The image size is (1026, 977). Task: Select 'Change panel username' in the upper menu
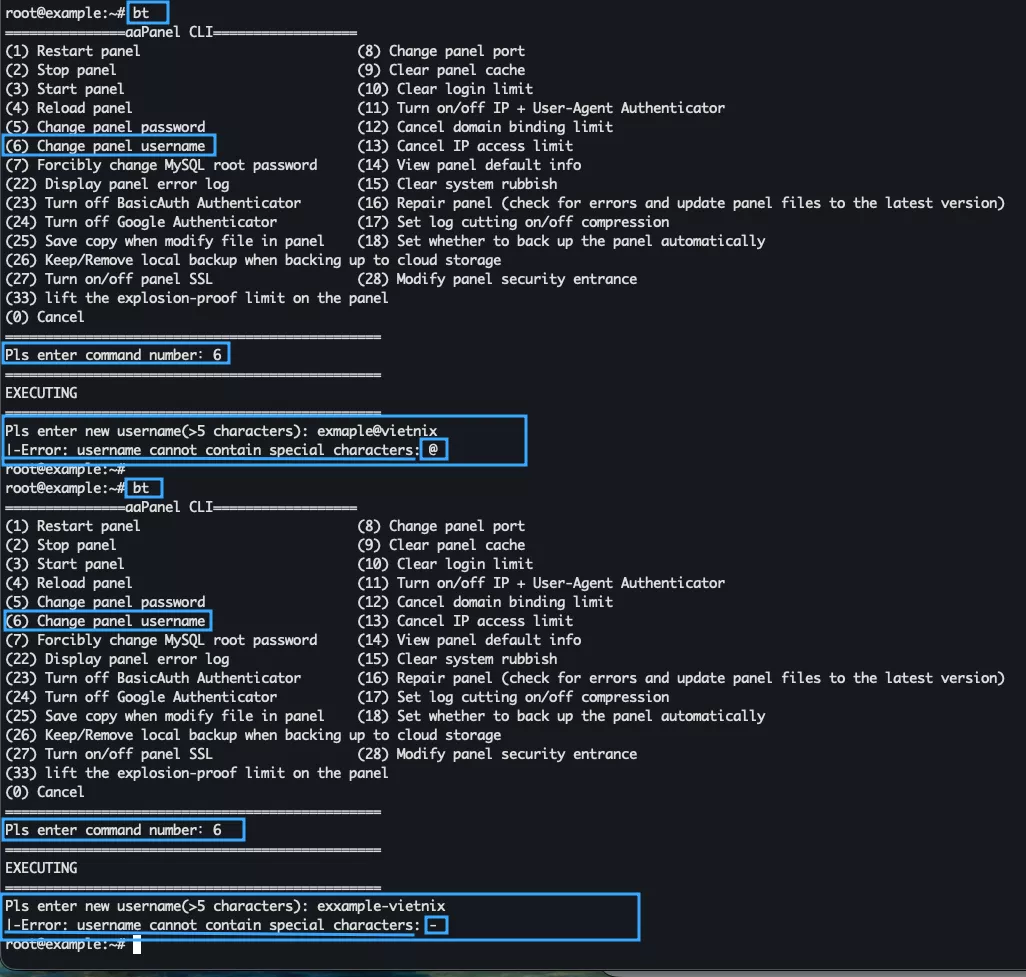108,146
